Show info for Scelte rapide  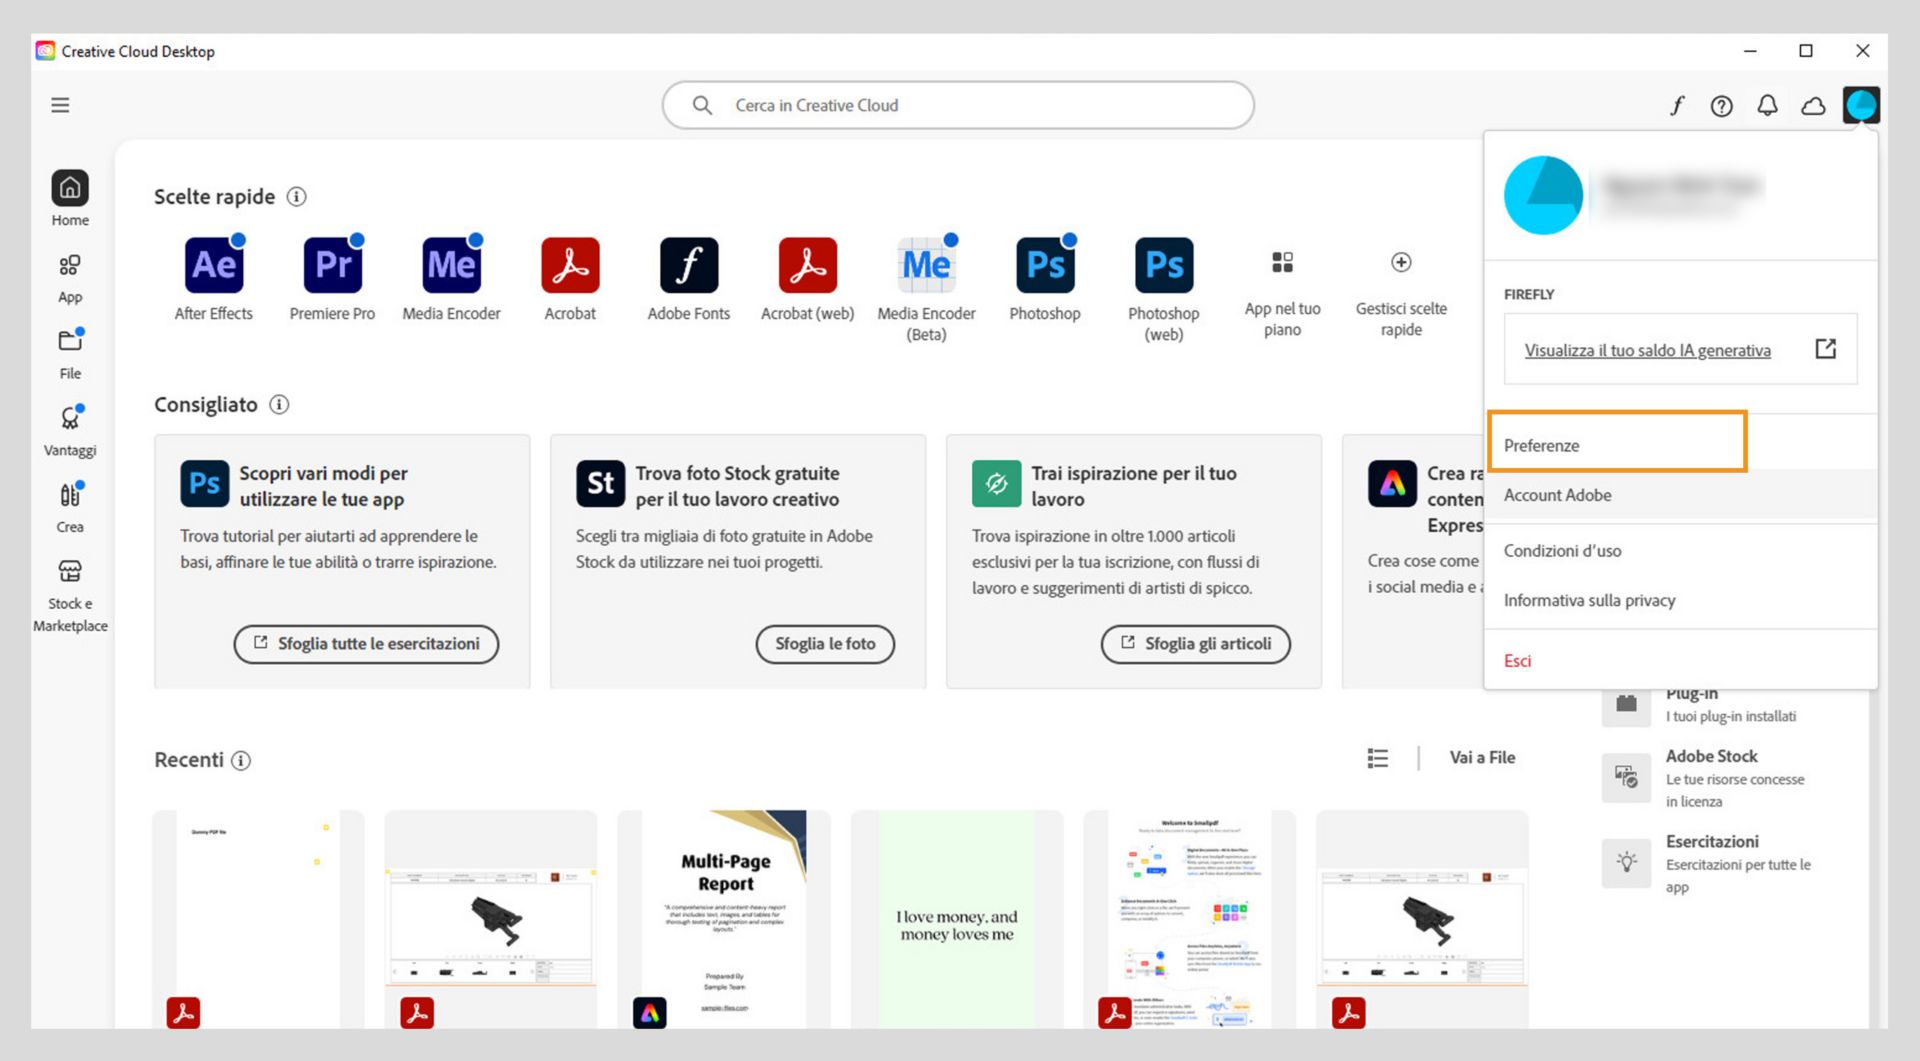[x=296, y=197]
